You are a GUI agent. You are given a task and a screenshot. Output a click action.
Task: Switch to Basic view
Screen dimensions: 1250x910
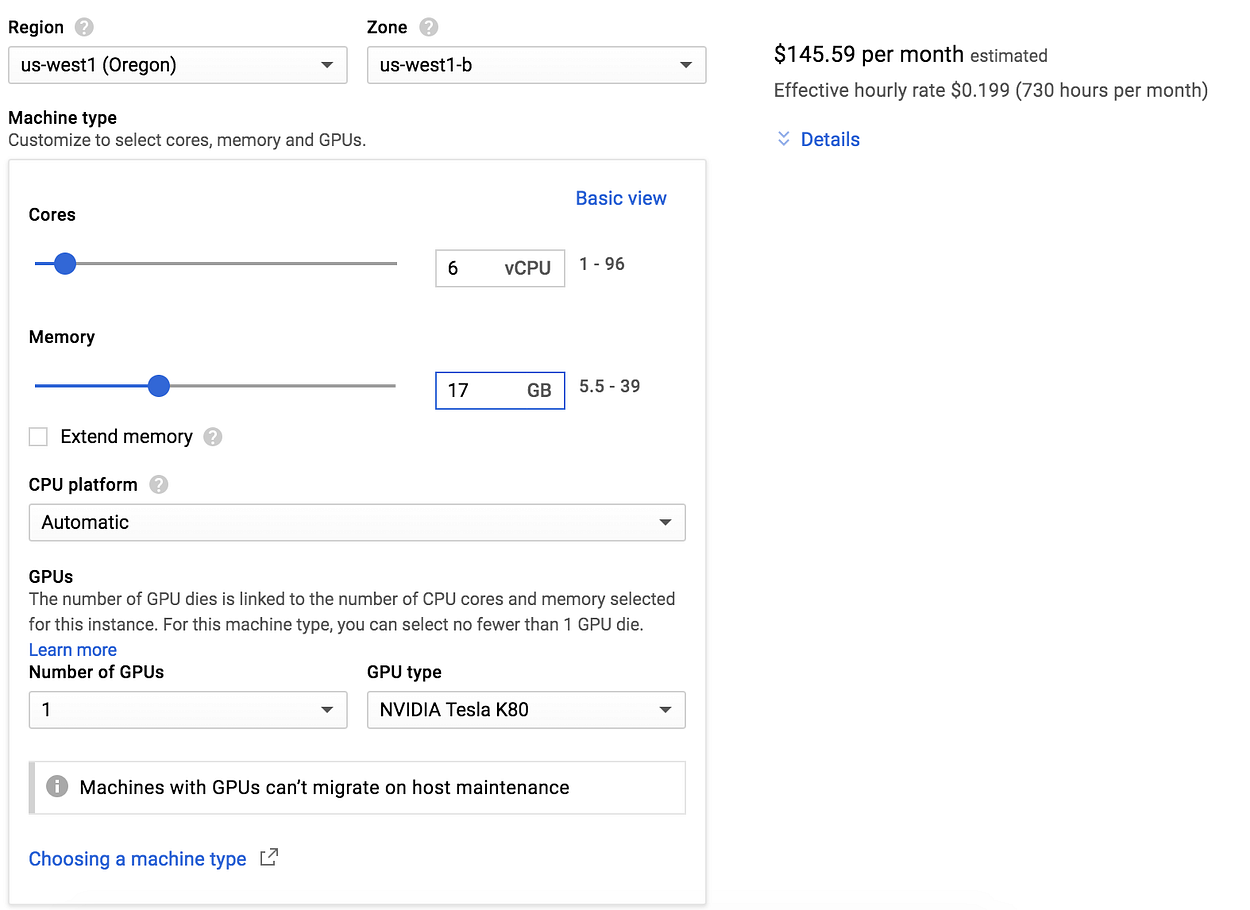click(x=620, y=198)
